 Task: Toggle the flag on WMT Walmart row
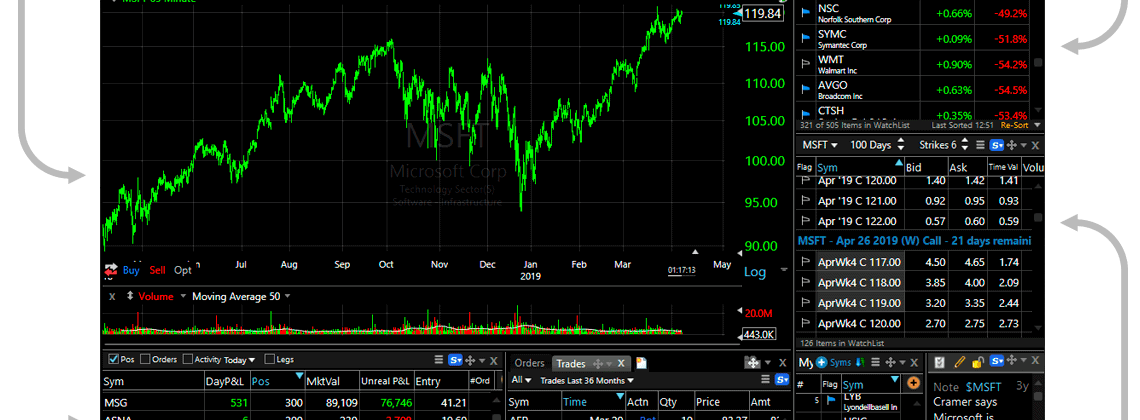[805, 63]
